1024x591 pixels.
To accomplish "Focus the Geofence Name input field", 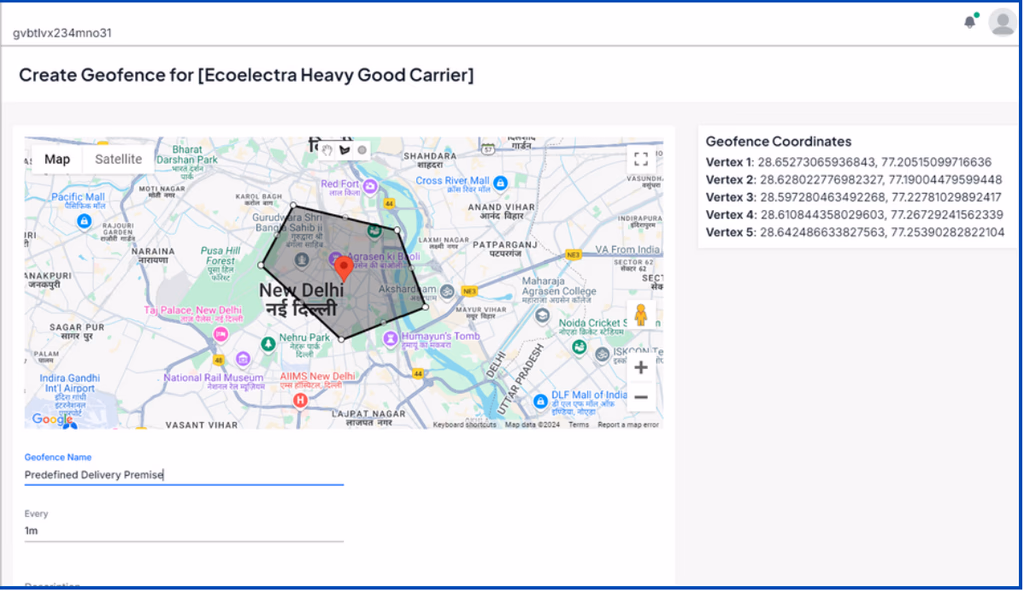I will tap(184, 475).
